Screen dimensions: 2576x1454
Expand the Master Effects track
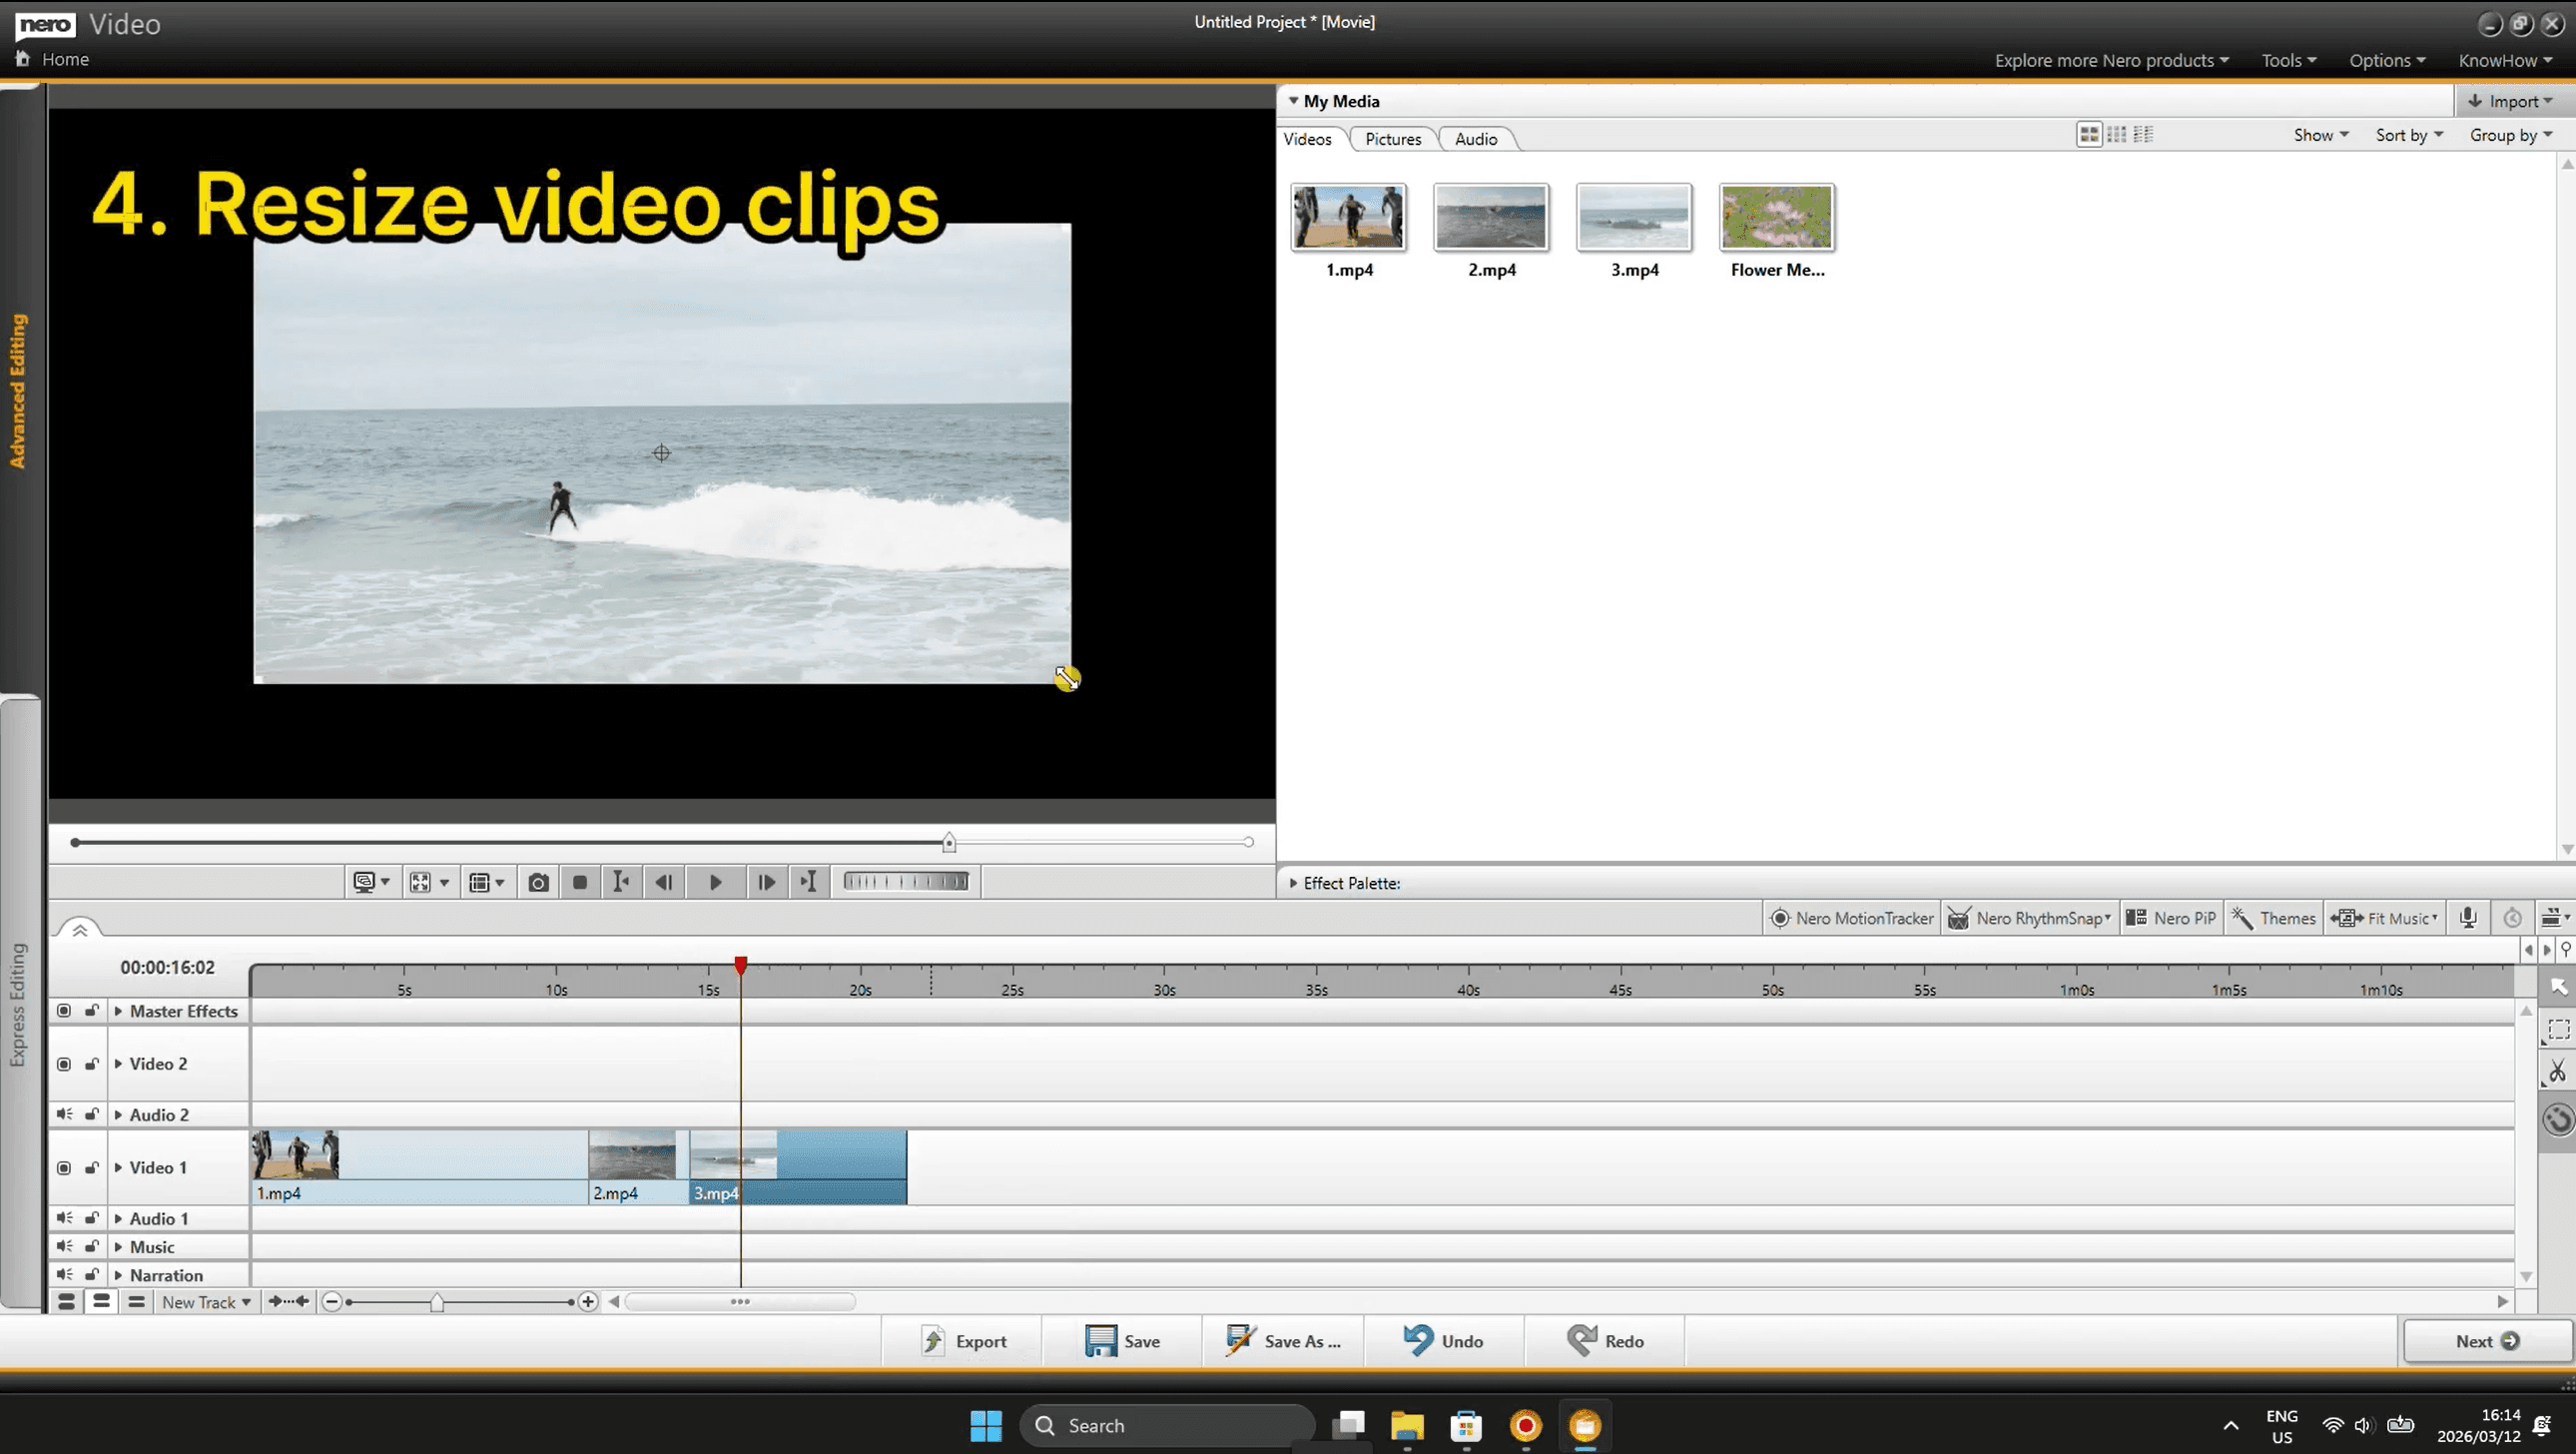[118, 1011]
